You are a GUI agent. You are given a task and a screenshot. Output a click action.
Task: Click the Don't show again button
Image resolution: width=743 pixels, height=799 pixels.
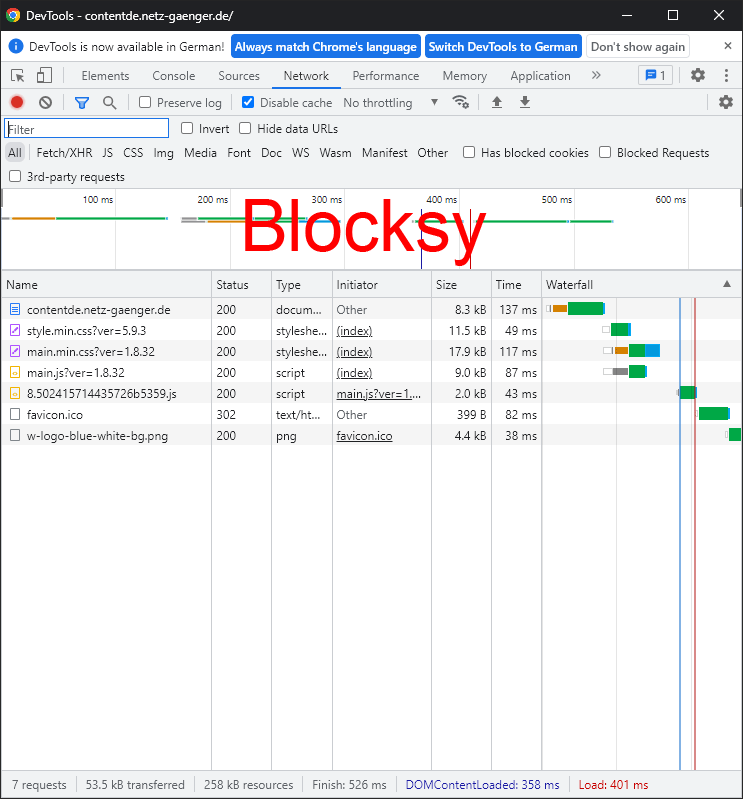point(638,46)
